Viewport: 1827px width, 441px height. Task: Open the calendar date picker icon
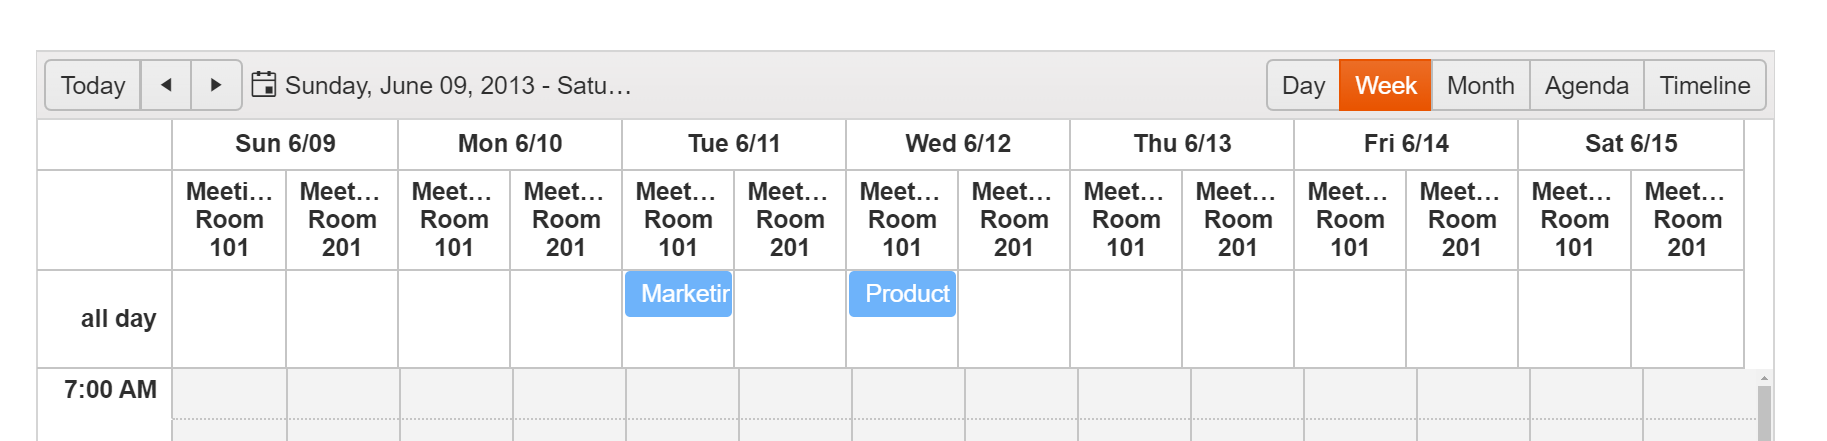coord(263,84)
